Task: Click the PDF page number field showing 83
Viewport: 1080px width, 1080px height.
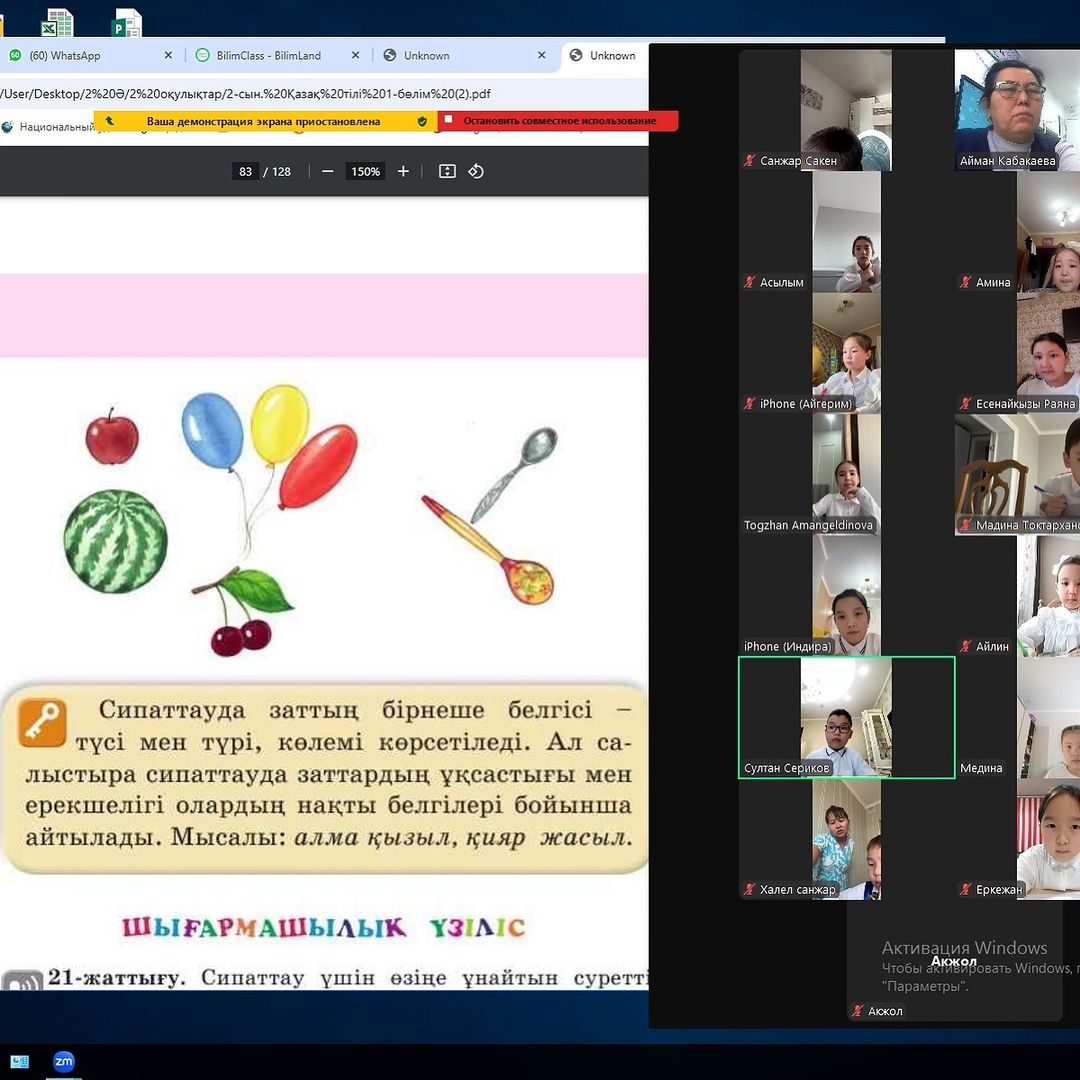Action: tap(245, 172)
